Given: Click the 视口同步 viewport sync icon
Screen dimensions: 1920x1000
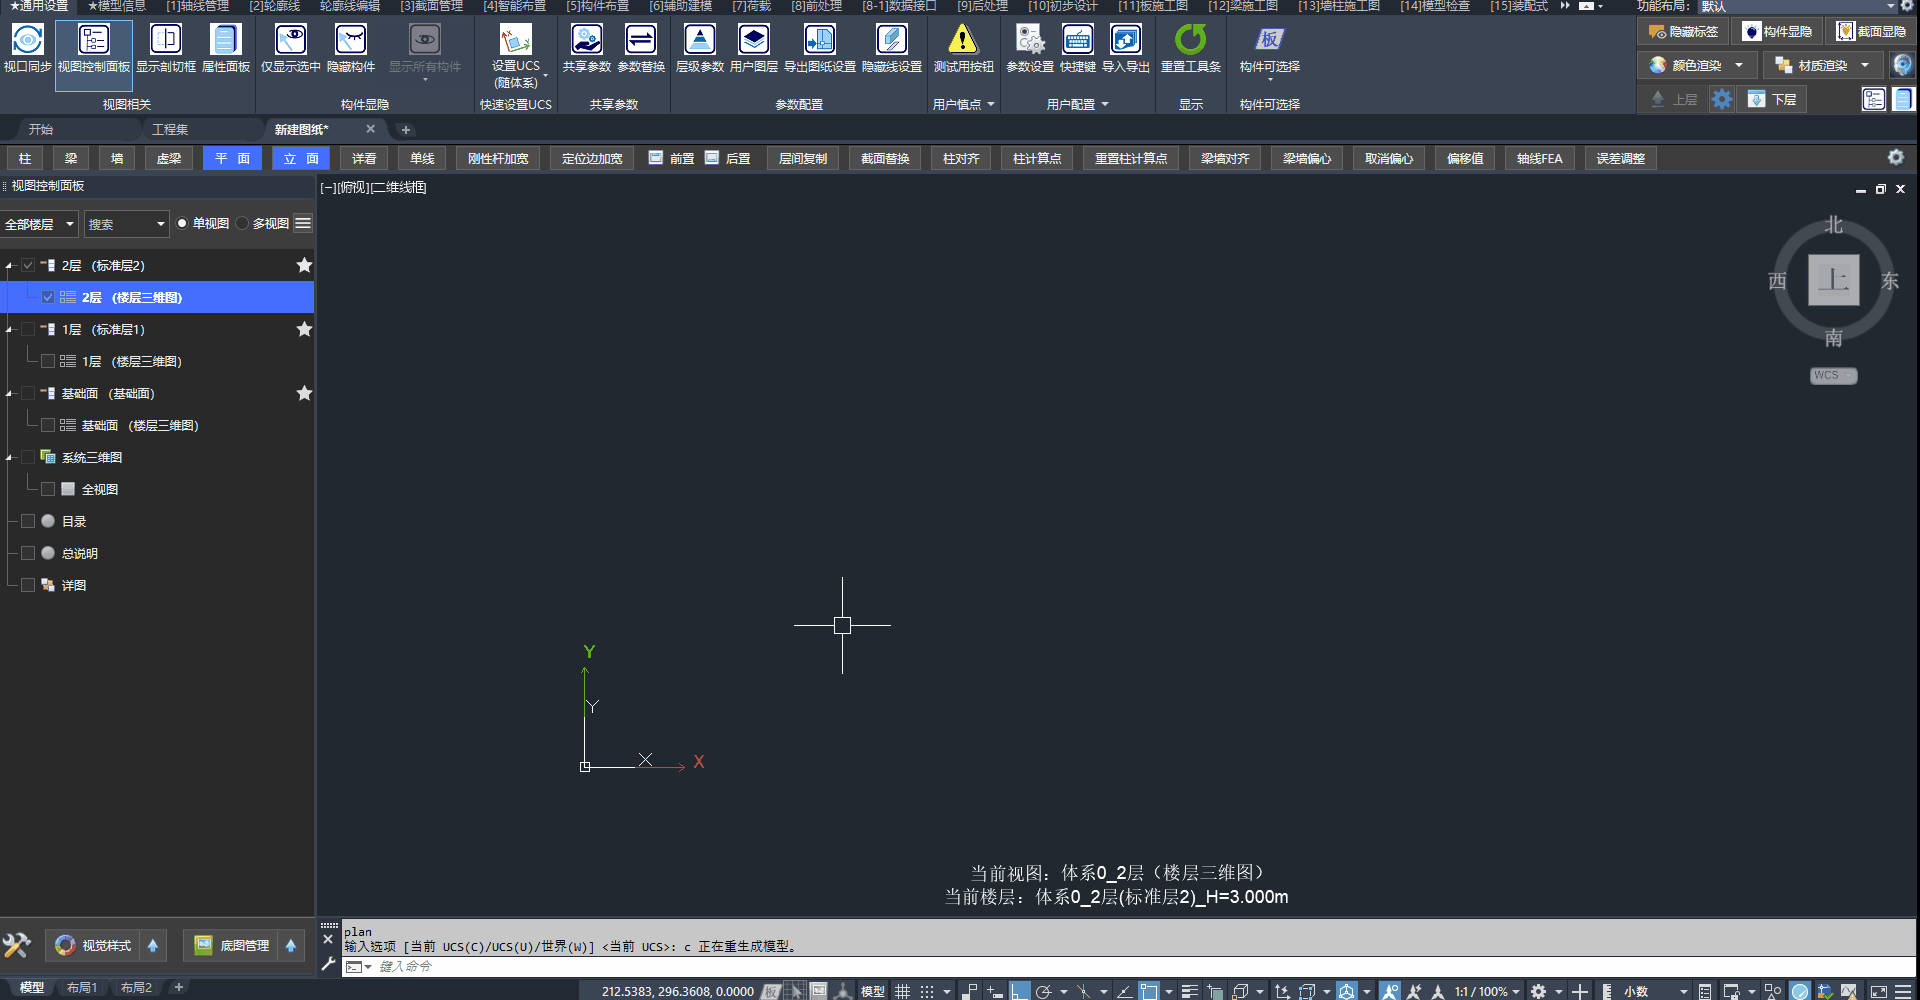Looking at the screenshot, I should coord(27,40).
